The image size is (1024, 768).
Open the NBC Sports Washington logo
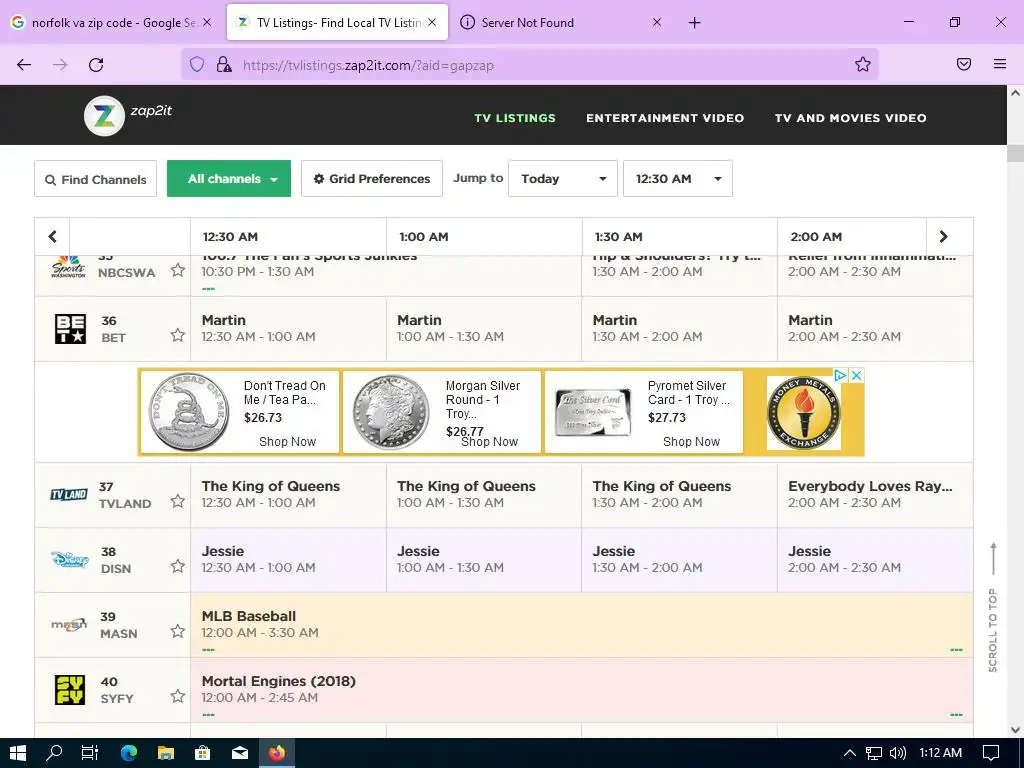(69, 266)
